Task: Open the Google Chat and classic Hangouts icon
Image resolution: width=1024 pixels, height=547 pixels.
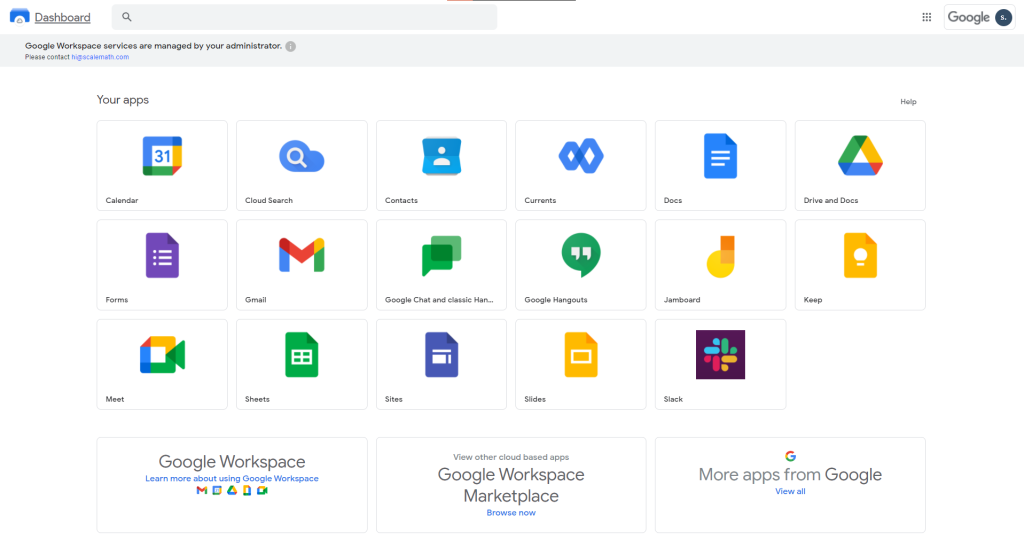Action: pyautogui.click(x=441, y=255)
